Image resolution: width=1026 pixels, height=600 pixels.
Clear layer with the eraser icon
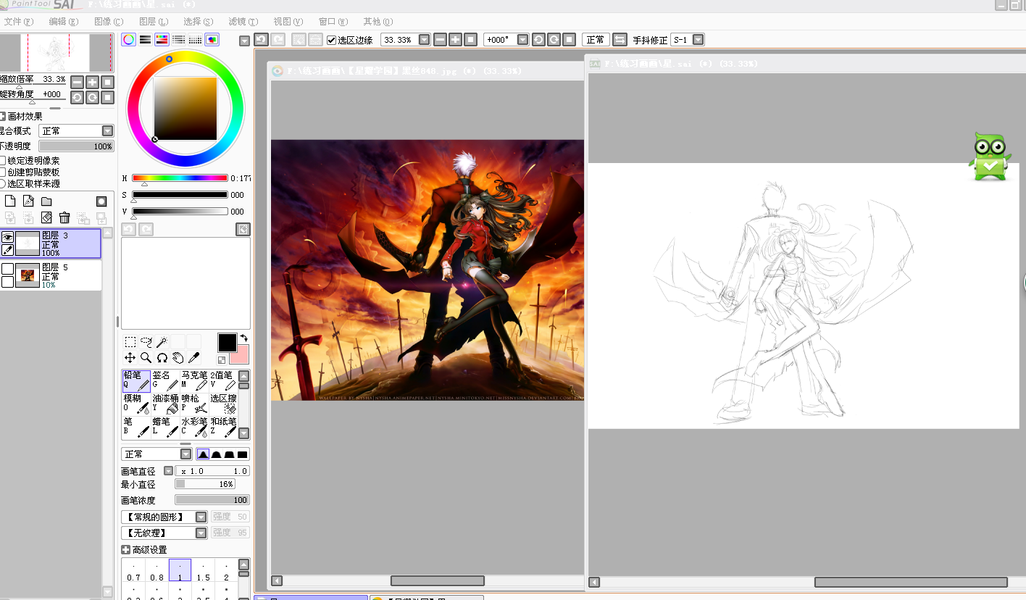(46, 217)
